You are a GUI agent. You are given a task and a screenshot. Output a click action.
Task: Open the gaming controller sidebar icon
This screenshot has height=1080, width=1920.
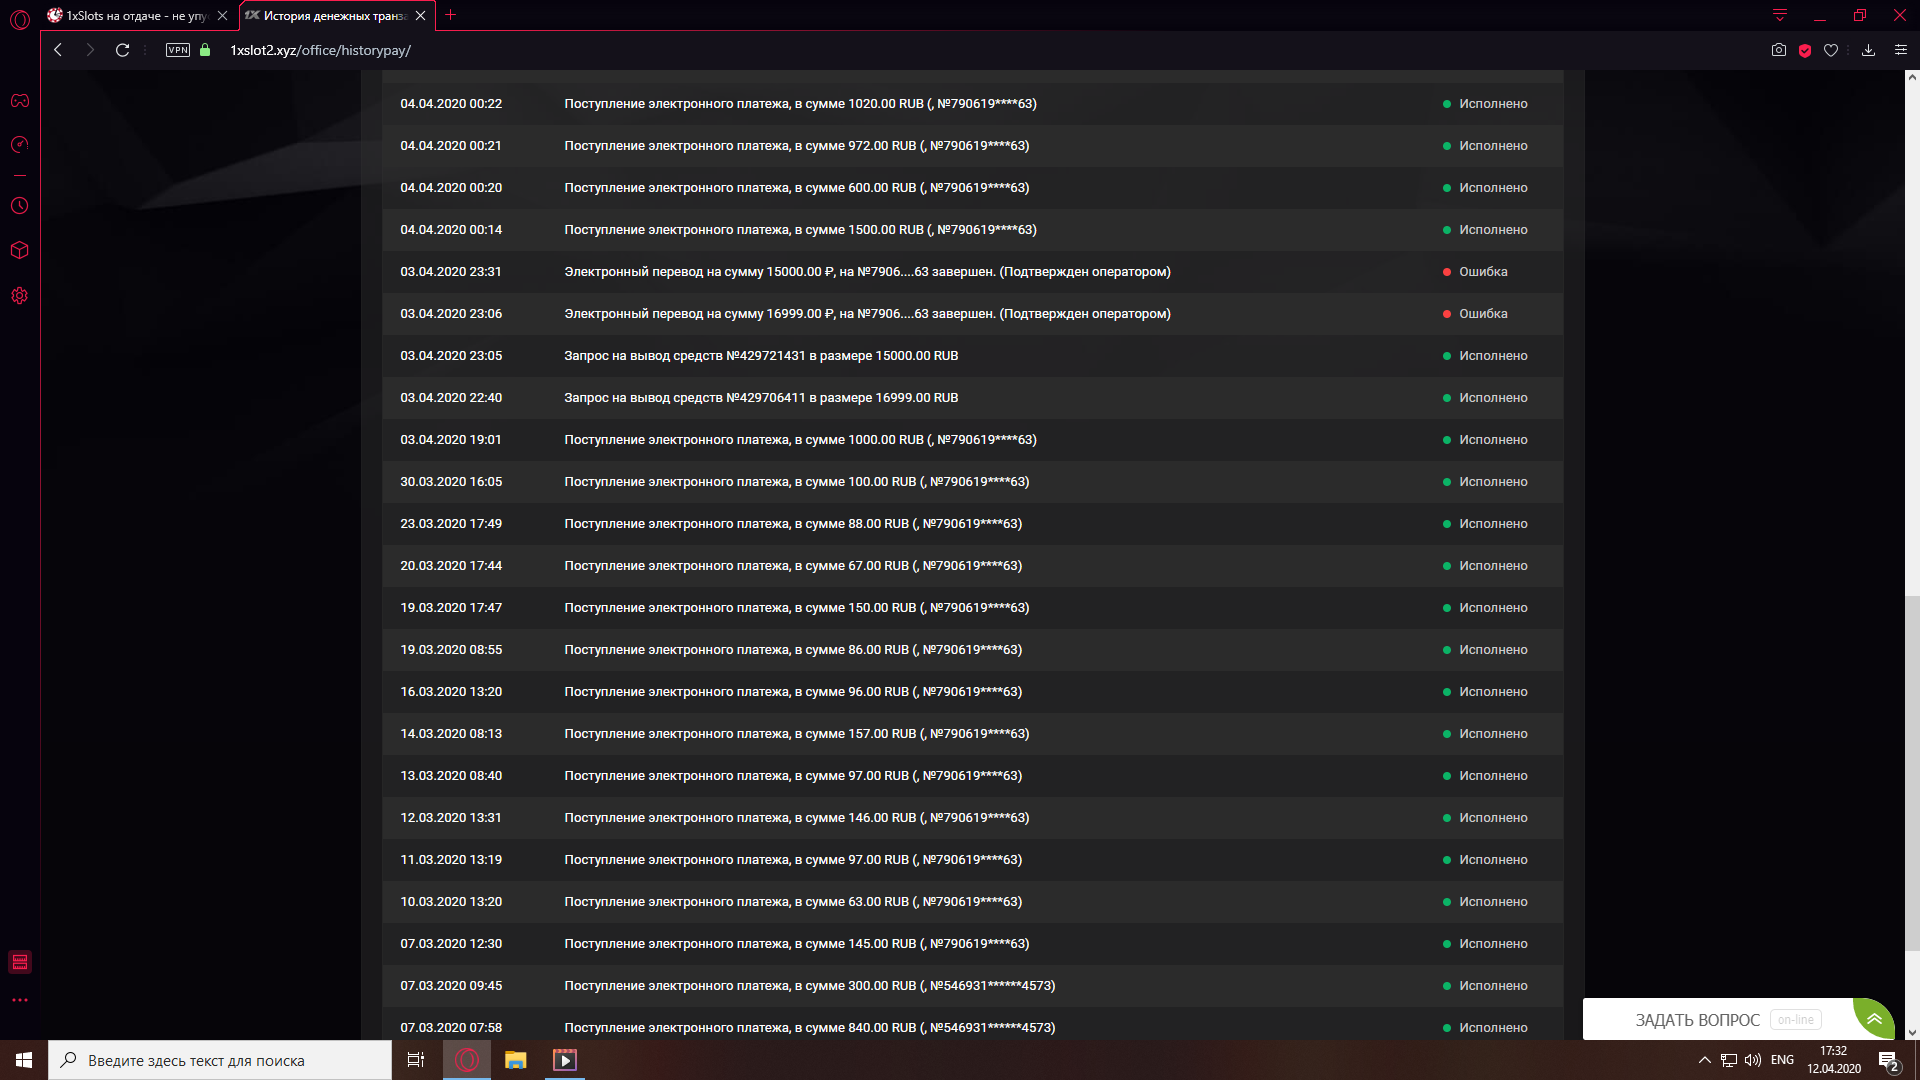20,101
